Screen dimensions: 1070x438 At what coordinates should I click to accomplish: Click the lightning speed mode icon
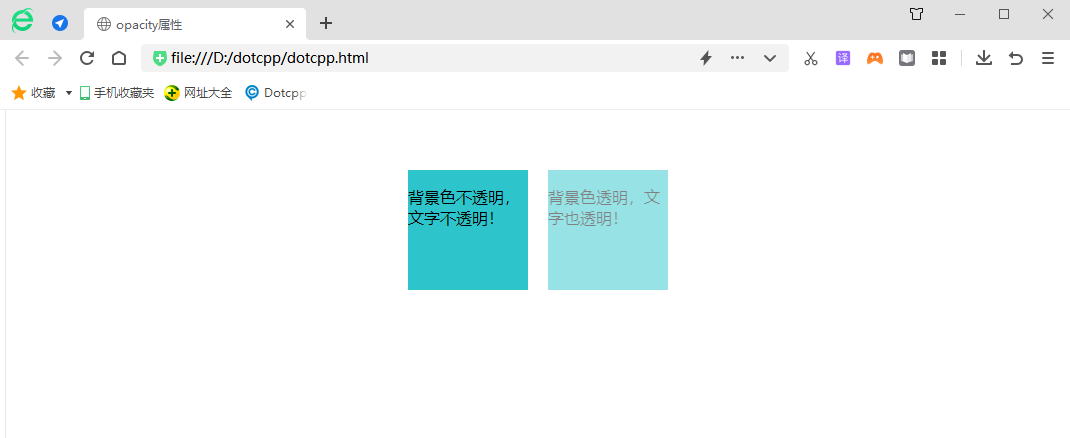705,58
